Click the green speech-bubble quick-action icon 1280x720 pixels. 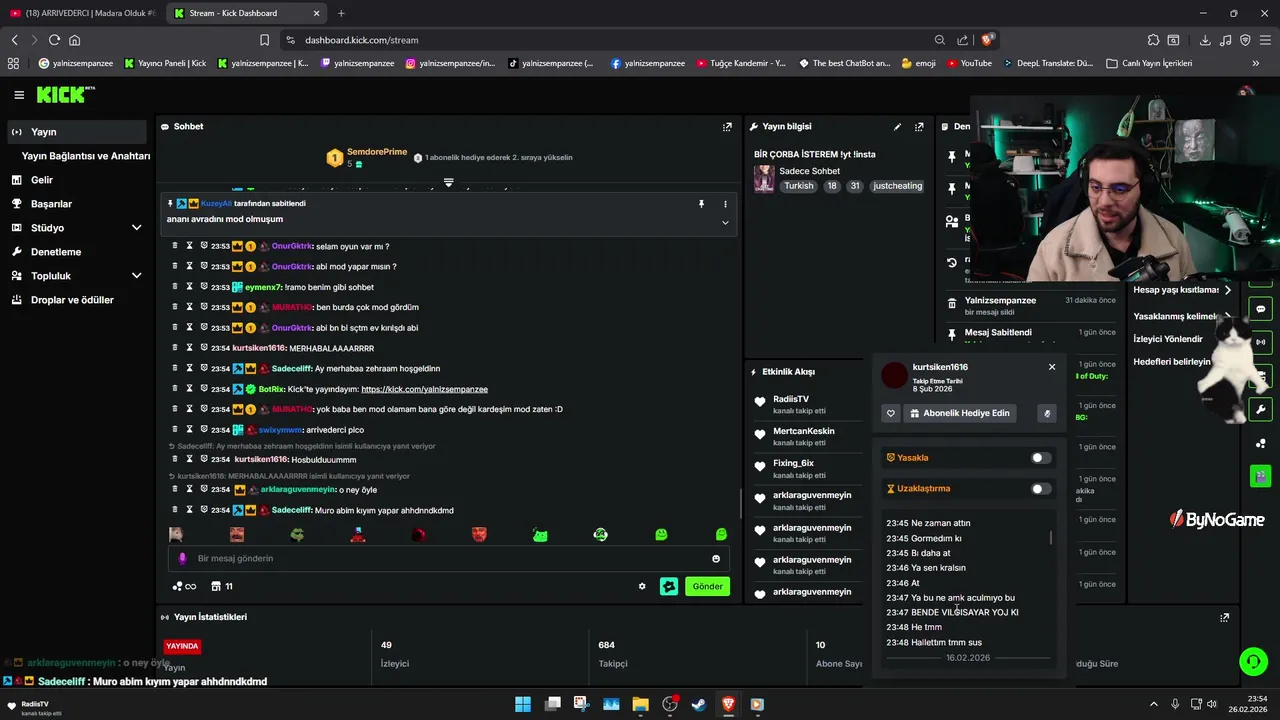[x=1260, y=309]
